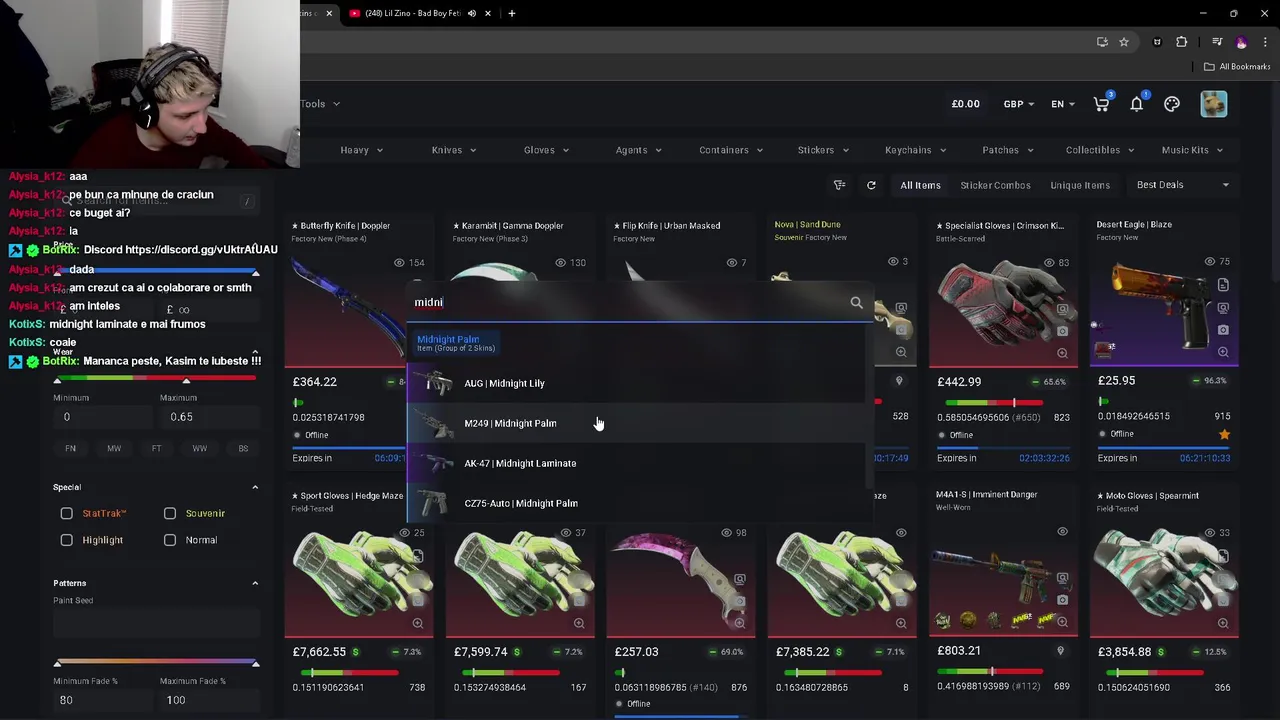1280x720 pixels.
Task: Enable the Highlight checkbox
Action: coord(67,540)
